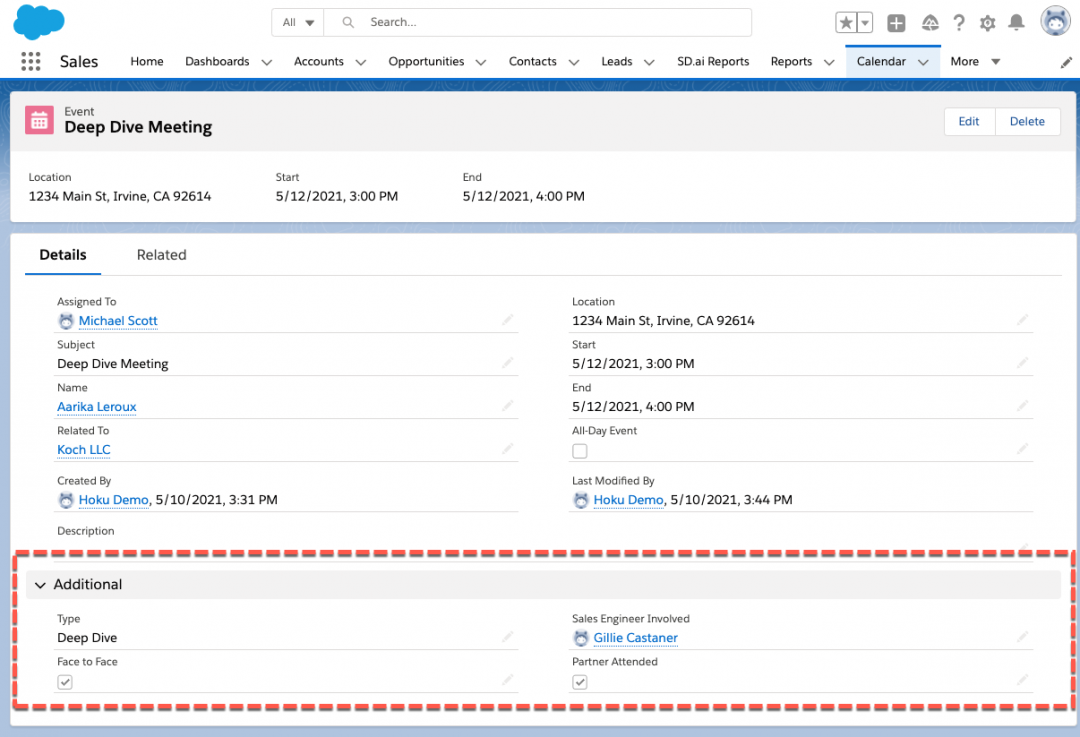Open the Setup gear icon
Image resolution: width=1080 pixels, height=737 pixels.
[988, 23]
